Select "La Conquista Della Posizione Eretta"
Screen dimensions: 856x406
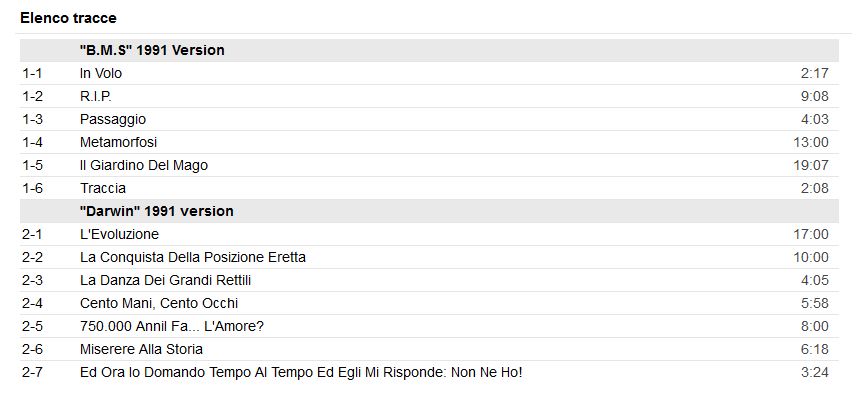pos(193,257)
